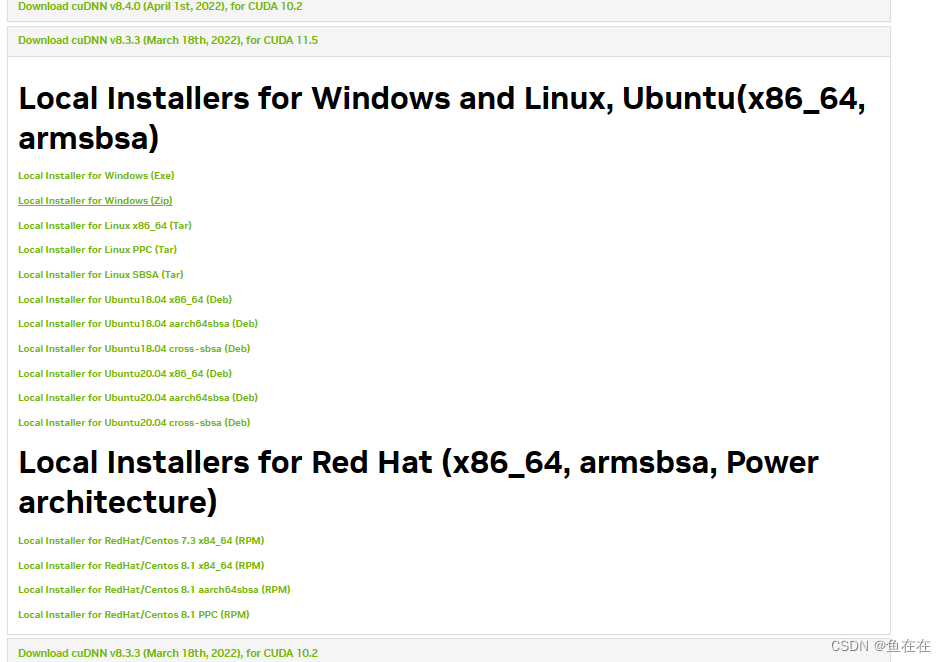The height and width of the screenshot is (662, 946).
Task: Open Local Installer for Linux x86_64 (Tar)
Action: click(105, 226)
